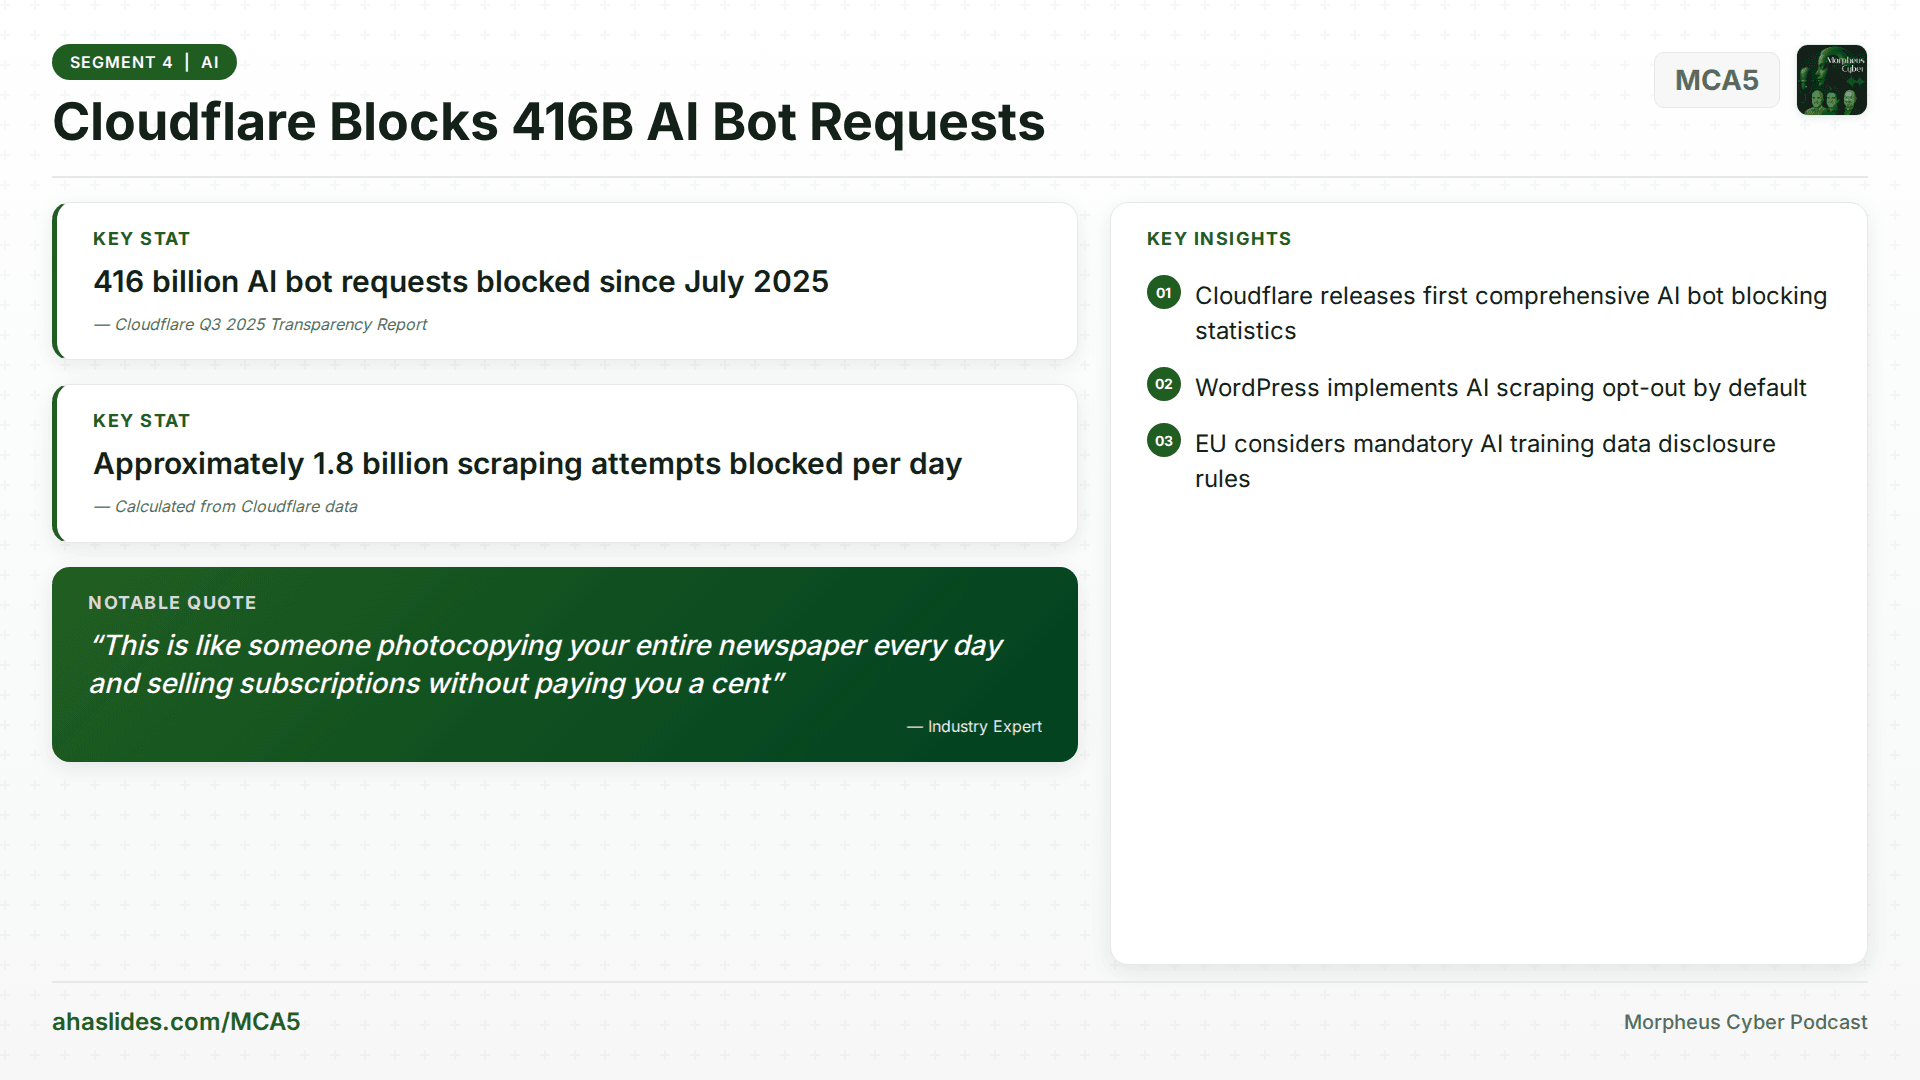Click the MCA5 code badge
1920x1080 pixels.
pos(1716,80)
